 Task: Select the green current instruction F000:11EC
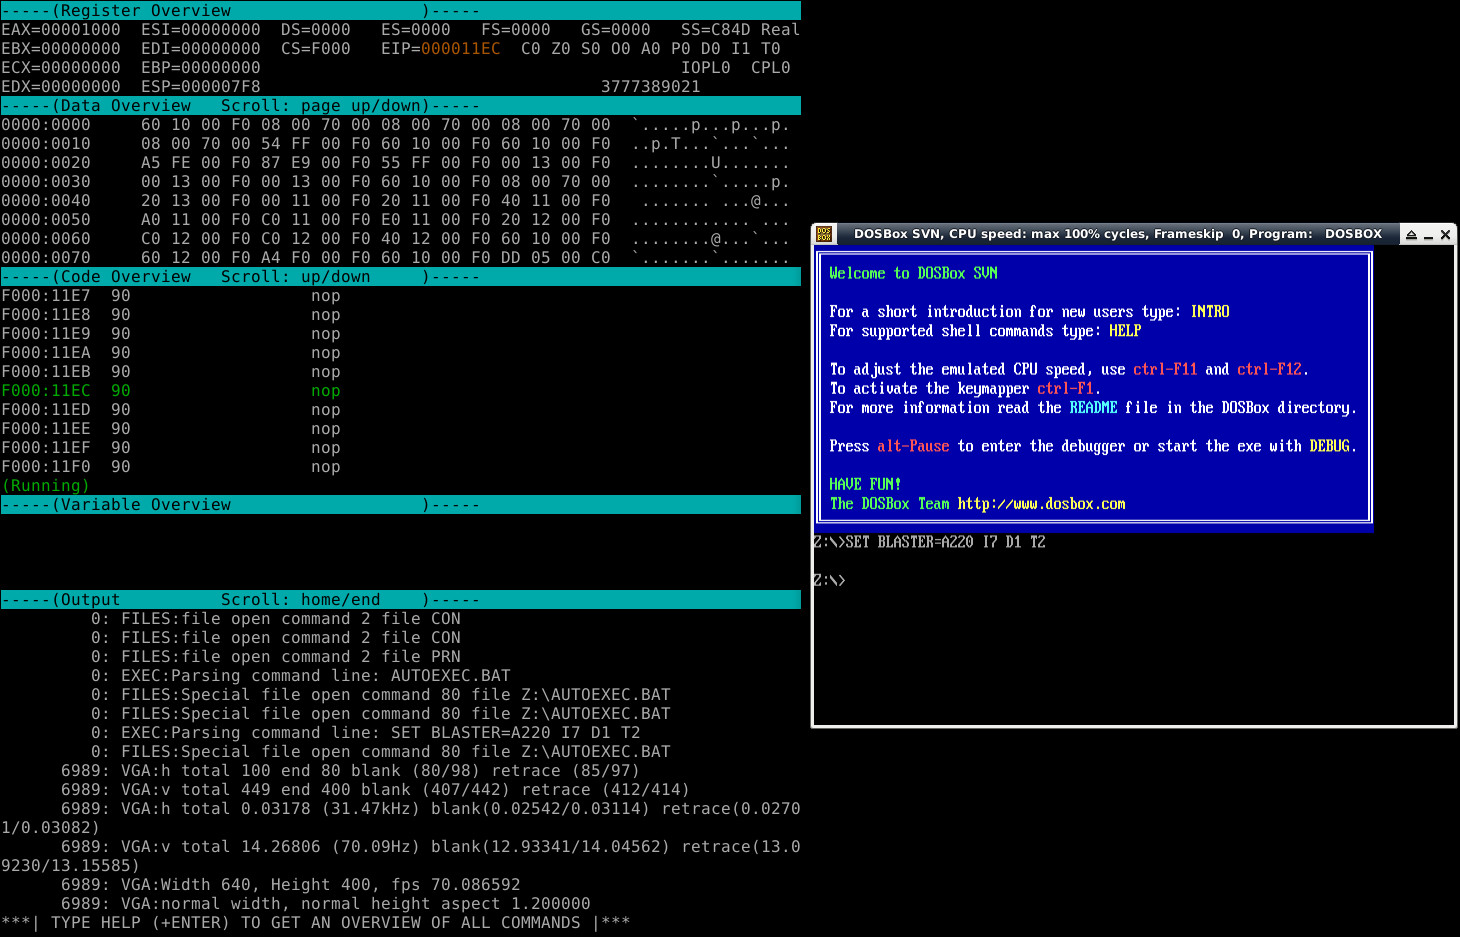171,391
